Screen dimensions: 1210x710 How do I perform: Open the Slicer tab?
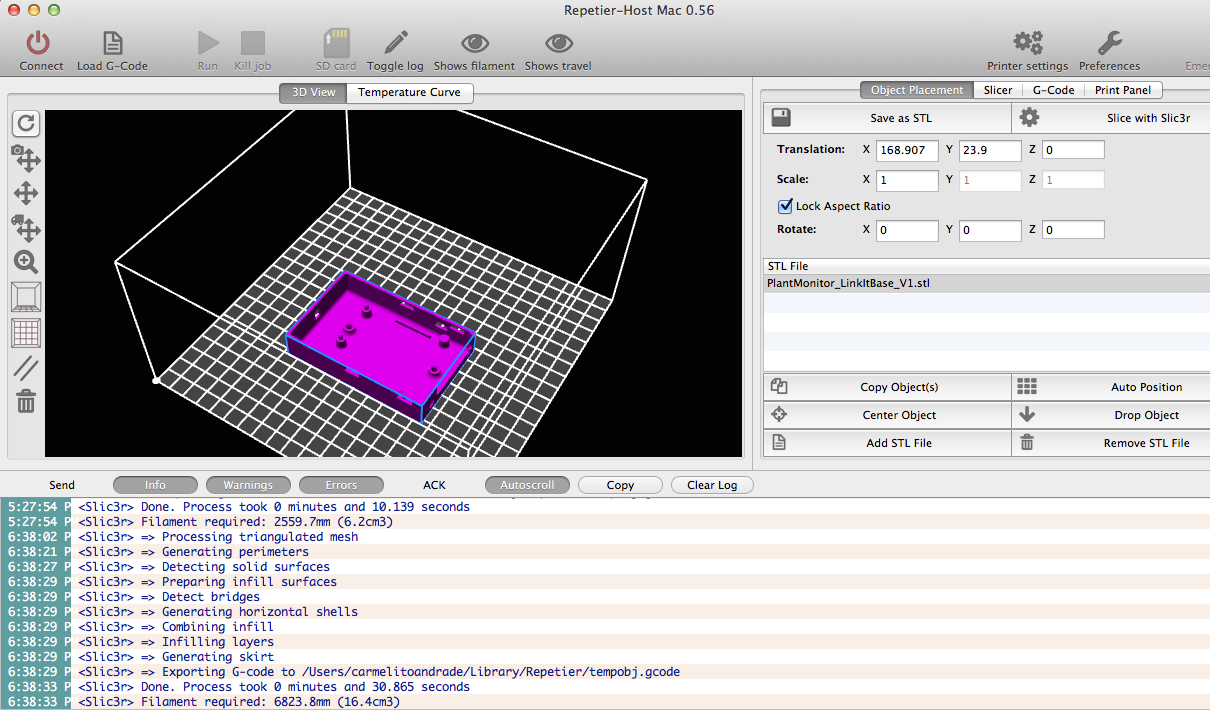pyautogui.click(x=998, y=90)
